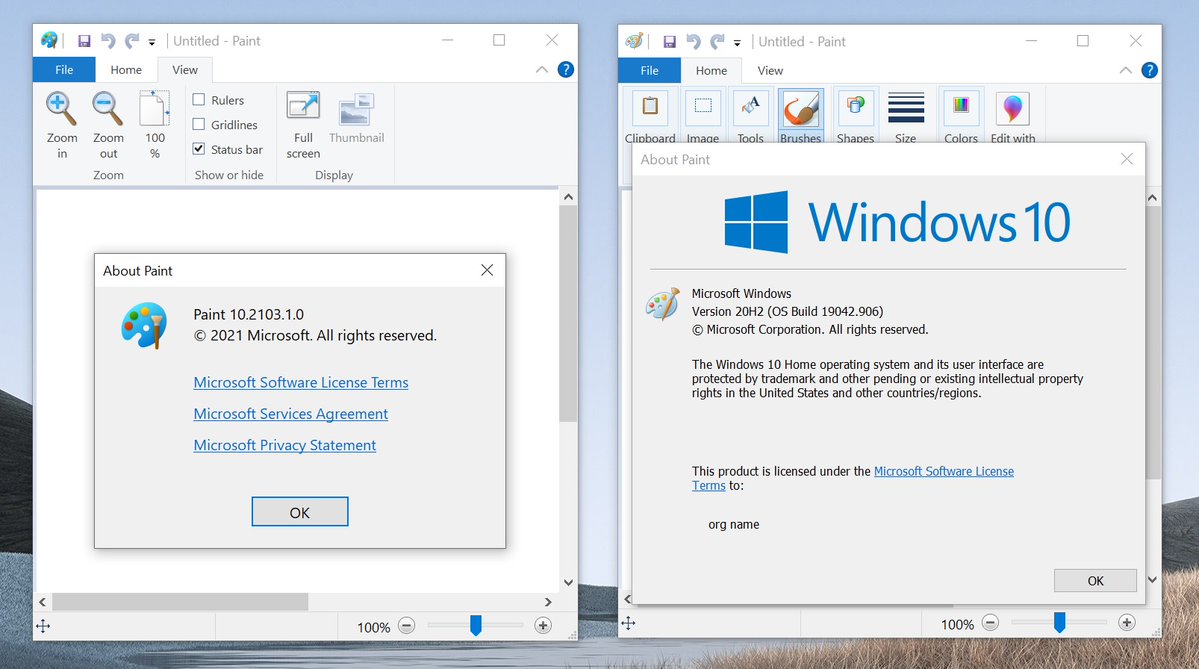Select the Brushes tool in right Paint

[x=801, y=117]
